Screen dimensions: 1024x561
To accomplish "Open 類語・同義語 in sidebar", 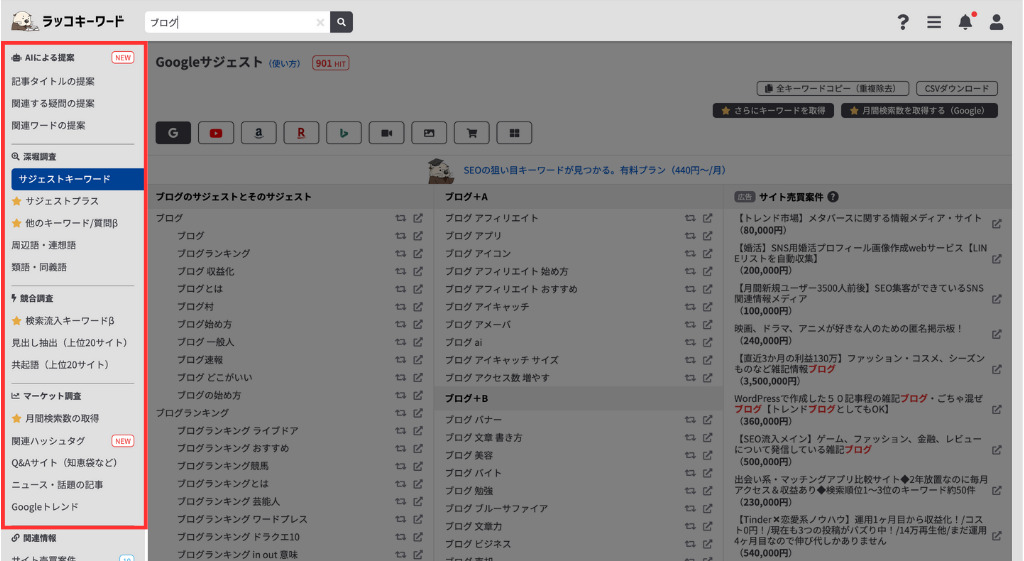I will pyautogui.click(x=39, y=267).
